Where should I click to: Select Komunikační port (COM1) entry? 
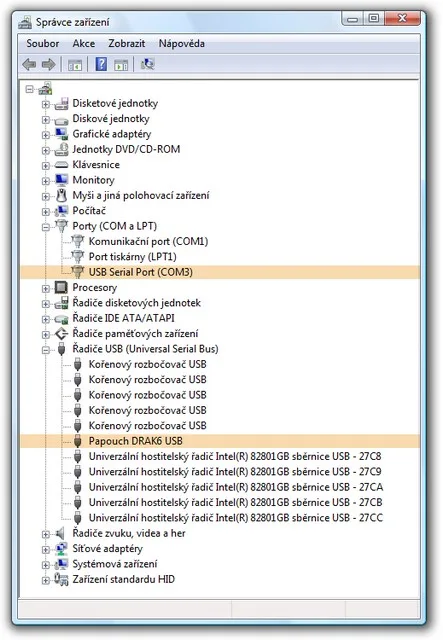[x=148, y=241]
